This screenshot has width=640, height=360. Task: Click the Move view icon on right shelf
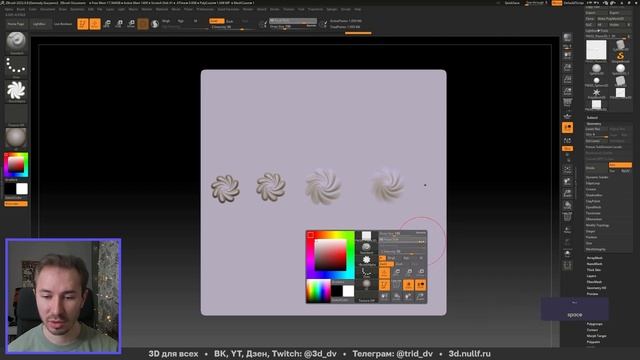click(x=567, y=181)
